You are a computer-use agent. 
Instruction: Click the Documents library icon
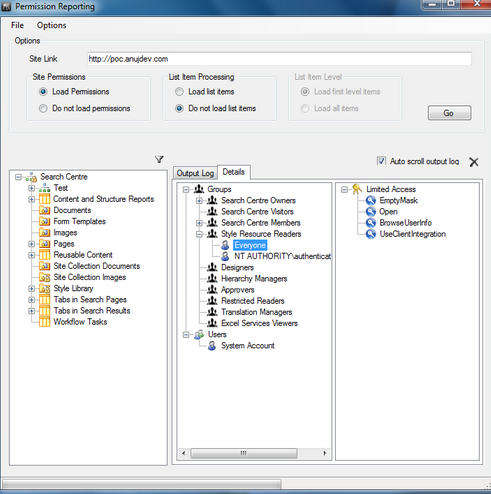coord(44,210)
